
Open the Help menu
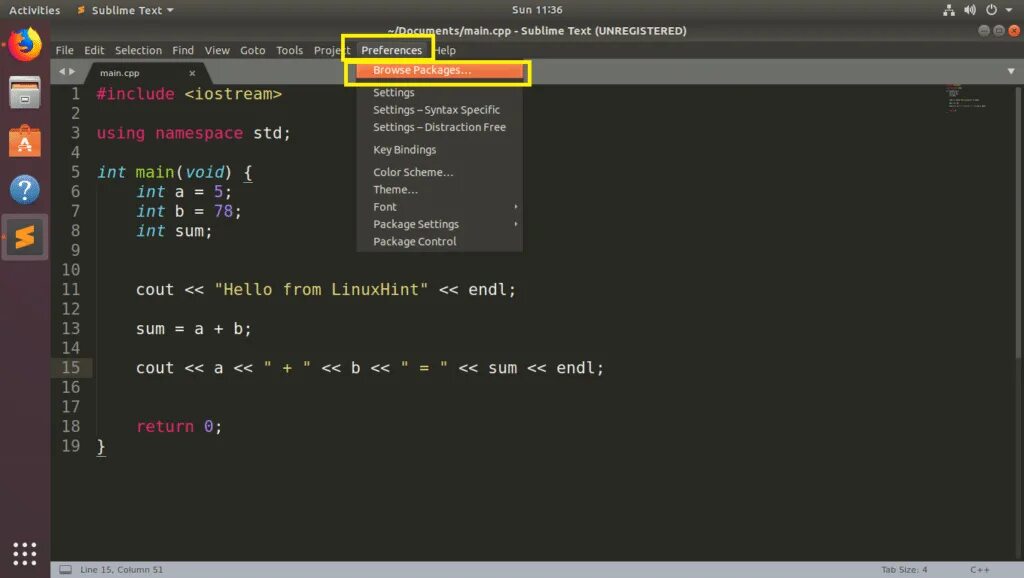point(445,50)
